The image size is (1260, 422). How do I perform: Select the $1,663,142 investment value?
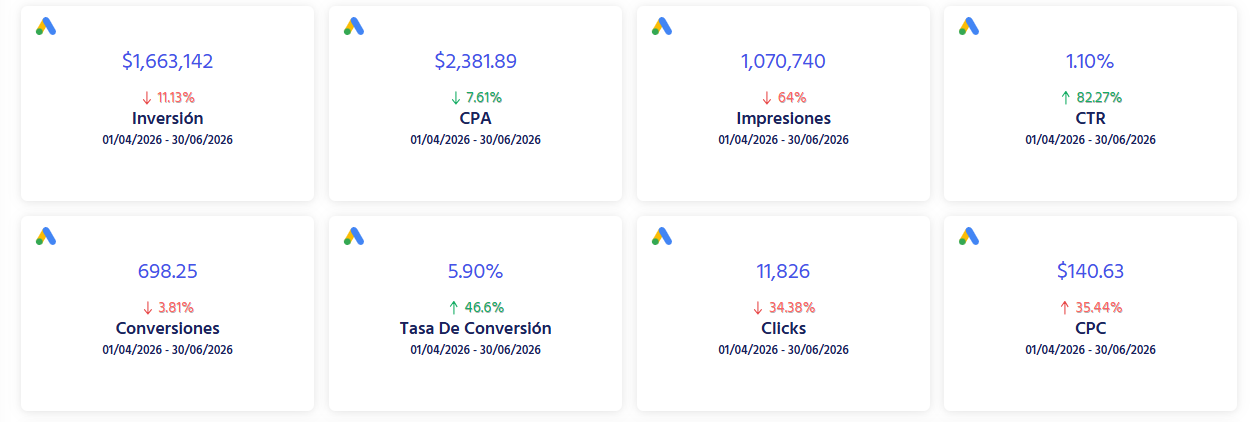coord(168,62)
